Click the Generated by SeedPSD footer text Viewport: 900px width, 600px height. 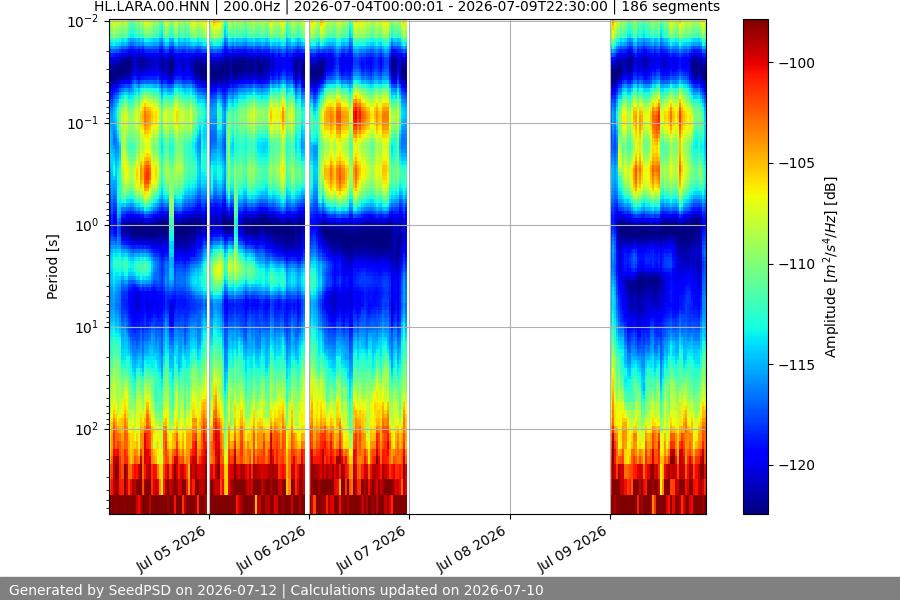(x=276, y=590)
